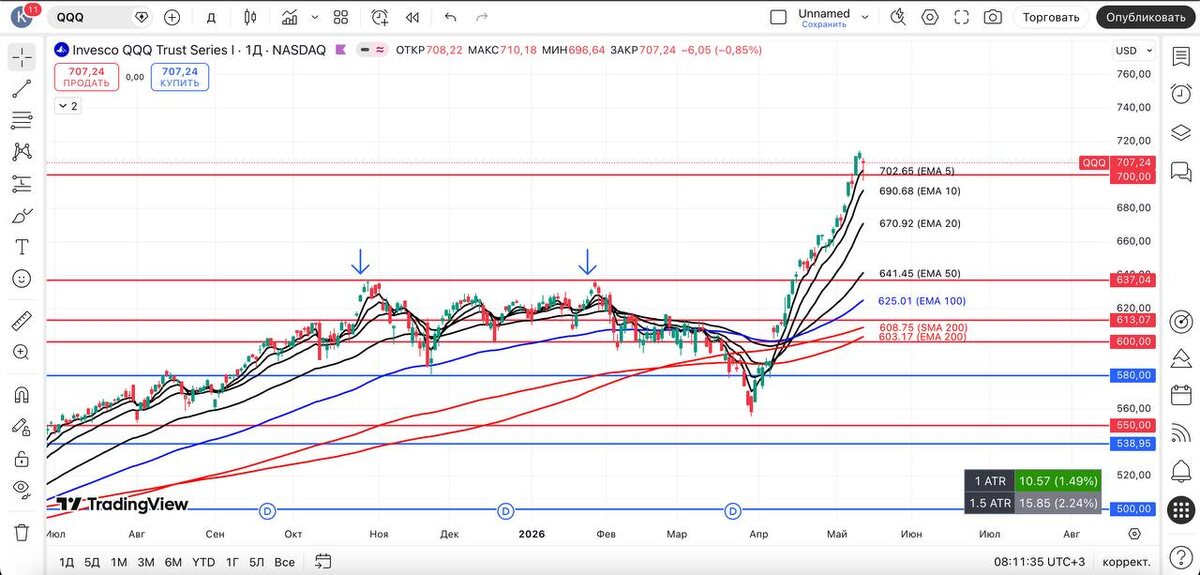This screenshot has height=575, width=1200.
Task: Toggle magnet mode for drawings
Action: (x=21, y=395)
